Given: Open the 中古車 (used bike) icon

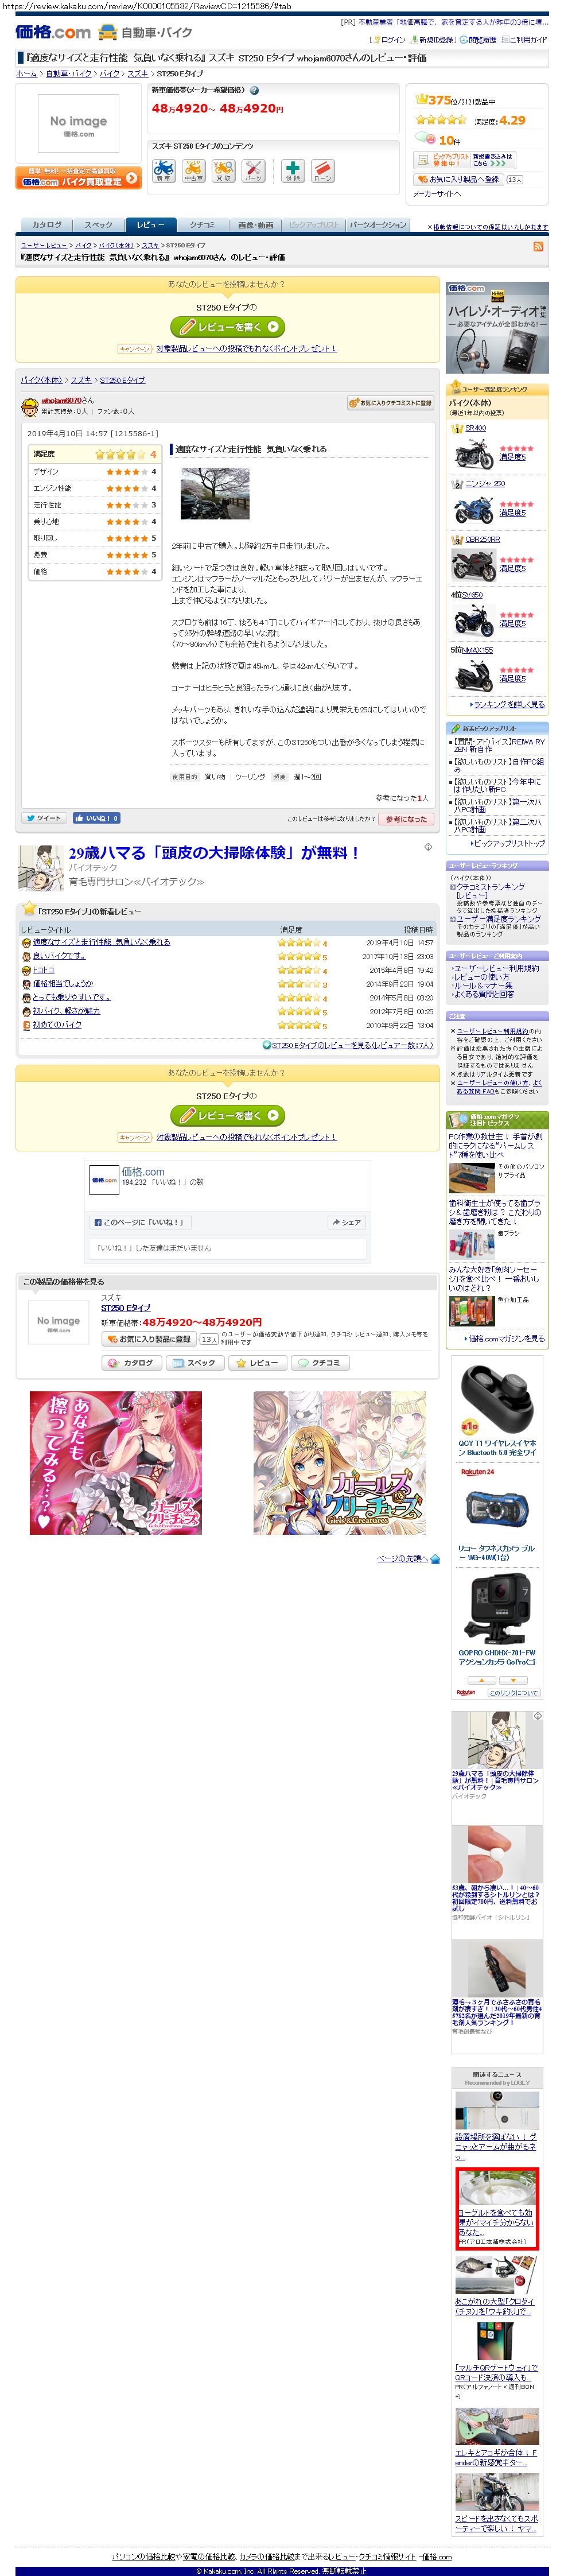Looking at the screenshot, I should click(193, 171).
